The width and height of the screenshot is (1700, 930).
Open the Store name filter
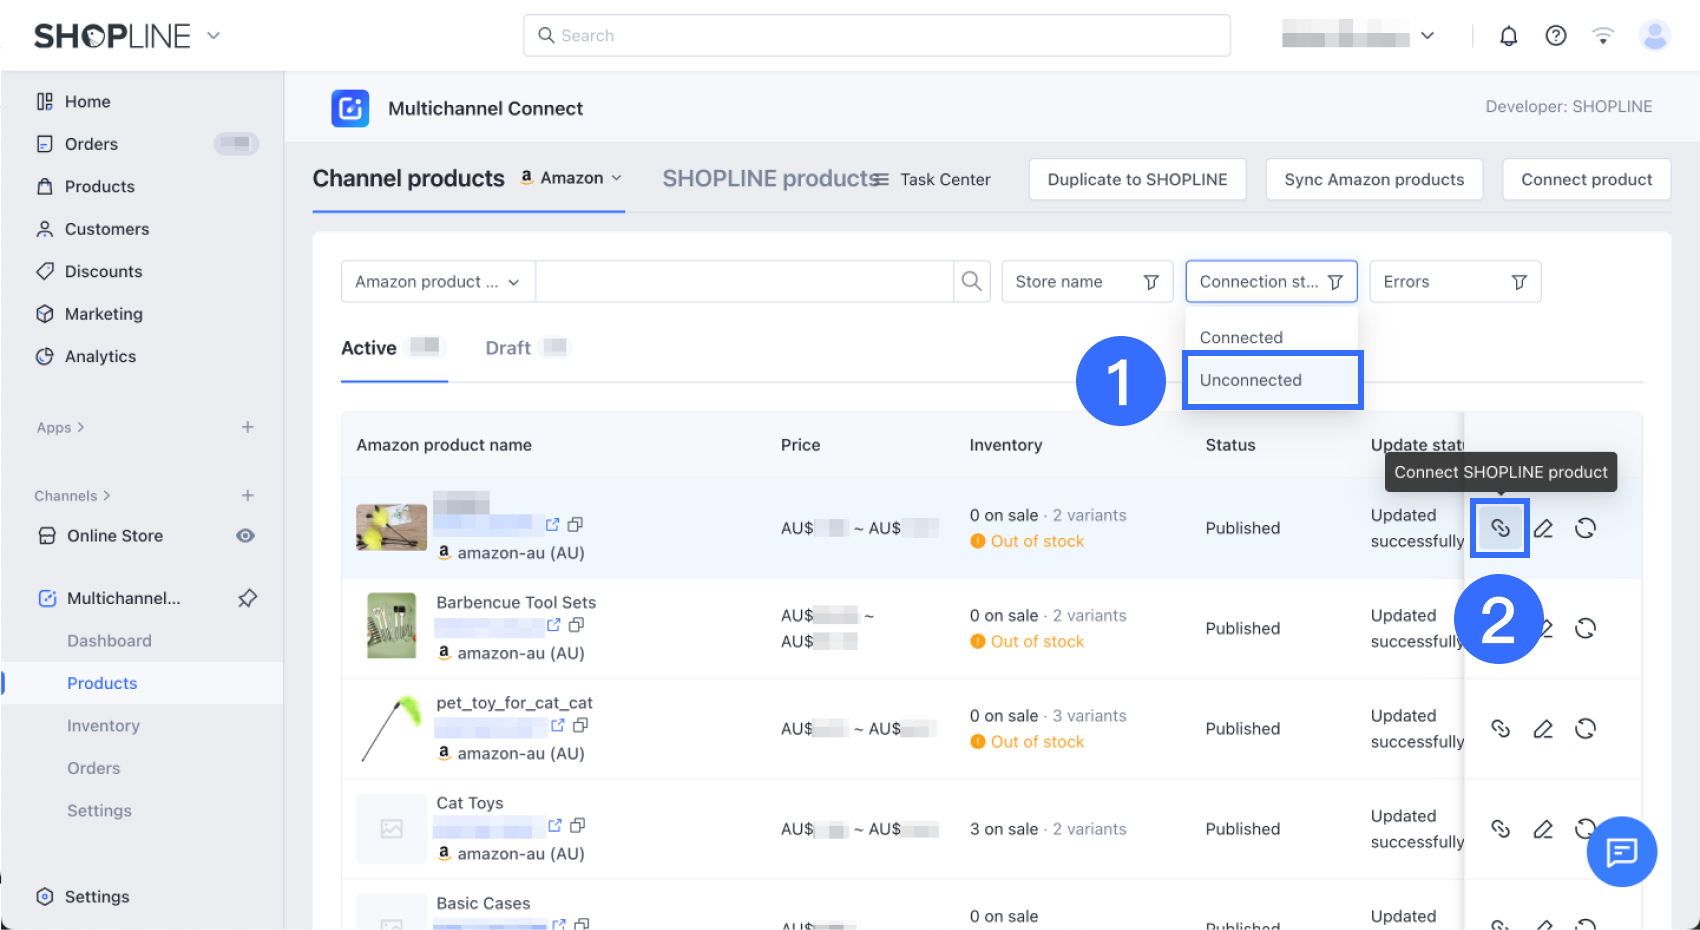[1087, 282]
